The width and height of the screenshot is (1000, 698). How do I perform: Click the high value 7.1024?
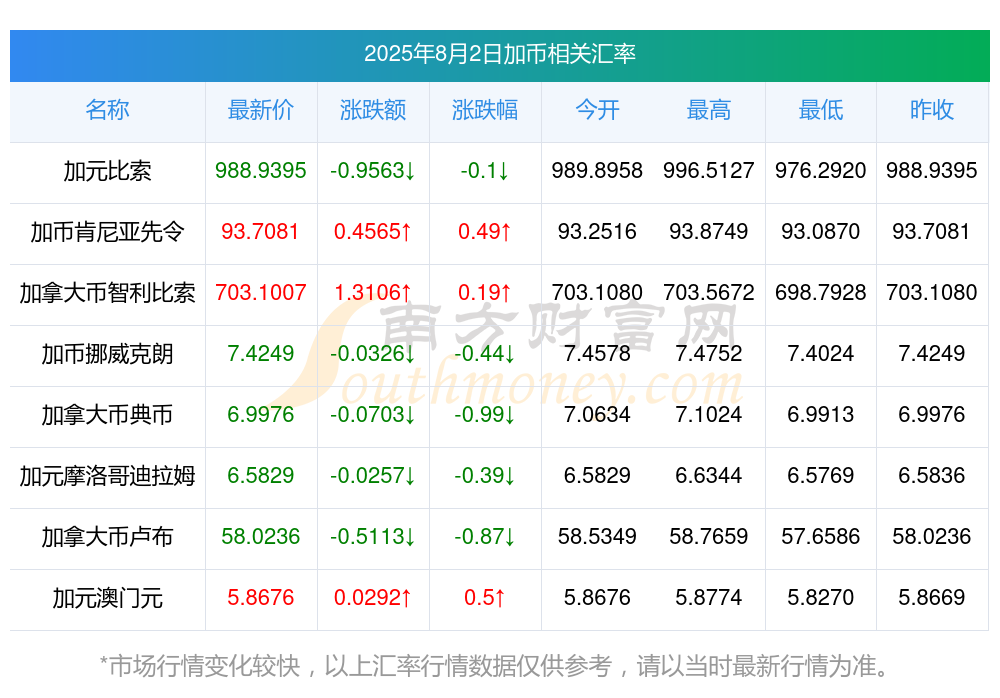point(709,415)
